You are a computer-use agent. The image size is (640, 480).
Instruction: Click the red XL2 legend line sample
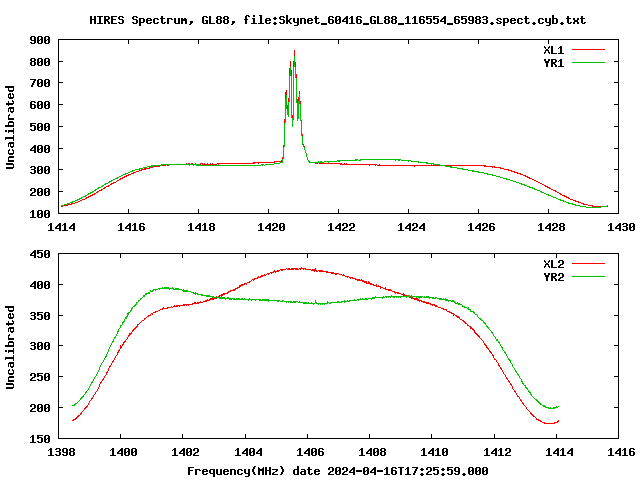point(588,264)
